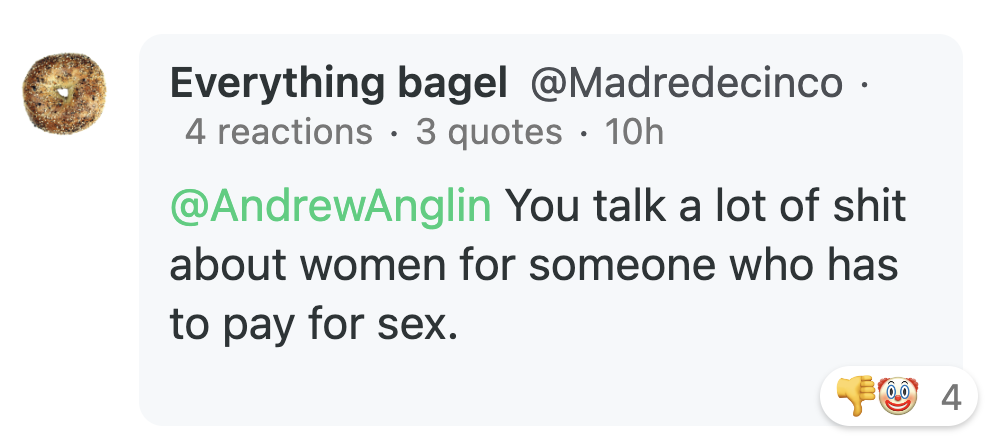This screenshot has height=448, width=994.
Task: Click empty card area left of reaction emojis
Action: [500, 390]
